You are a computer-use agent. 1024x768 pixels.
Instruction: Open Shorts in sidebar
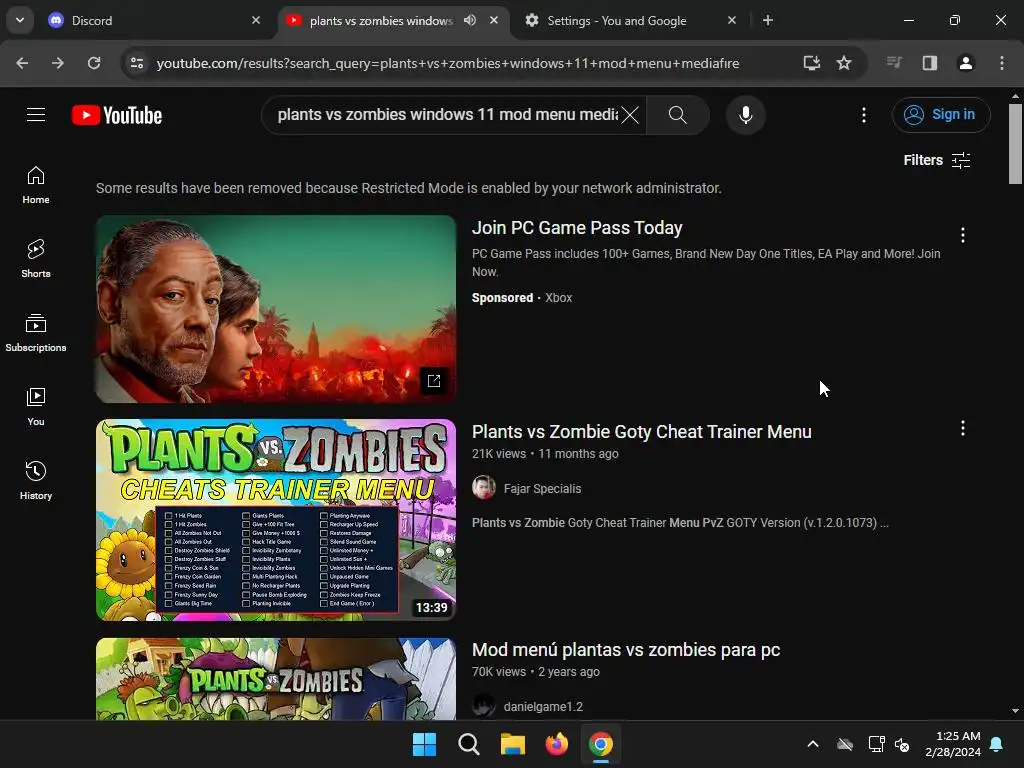click(36, 259)
